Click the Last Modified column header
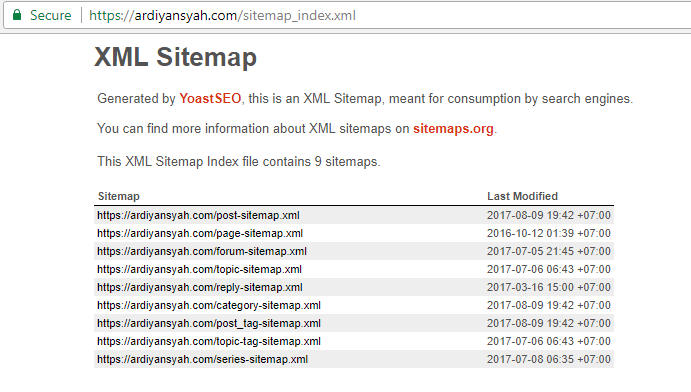The image size is (691, 392). 522,196
